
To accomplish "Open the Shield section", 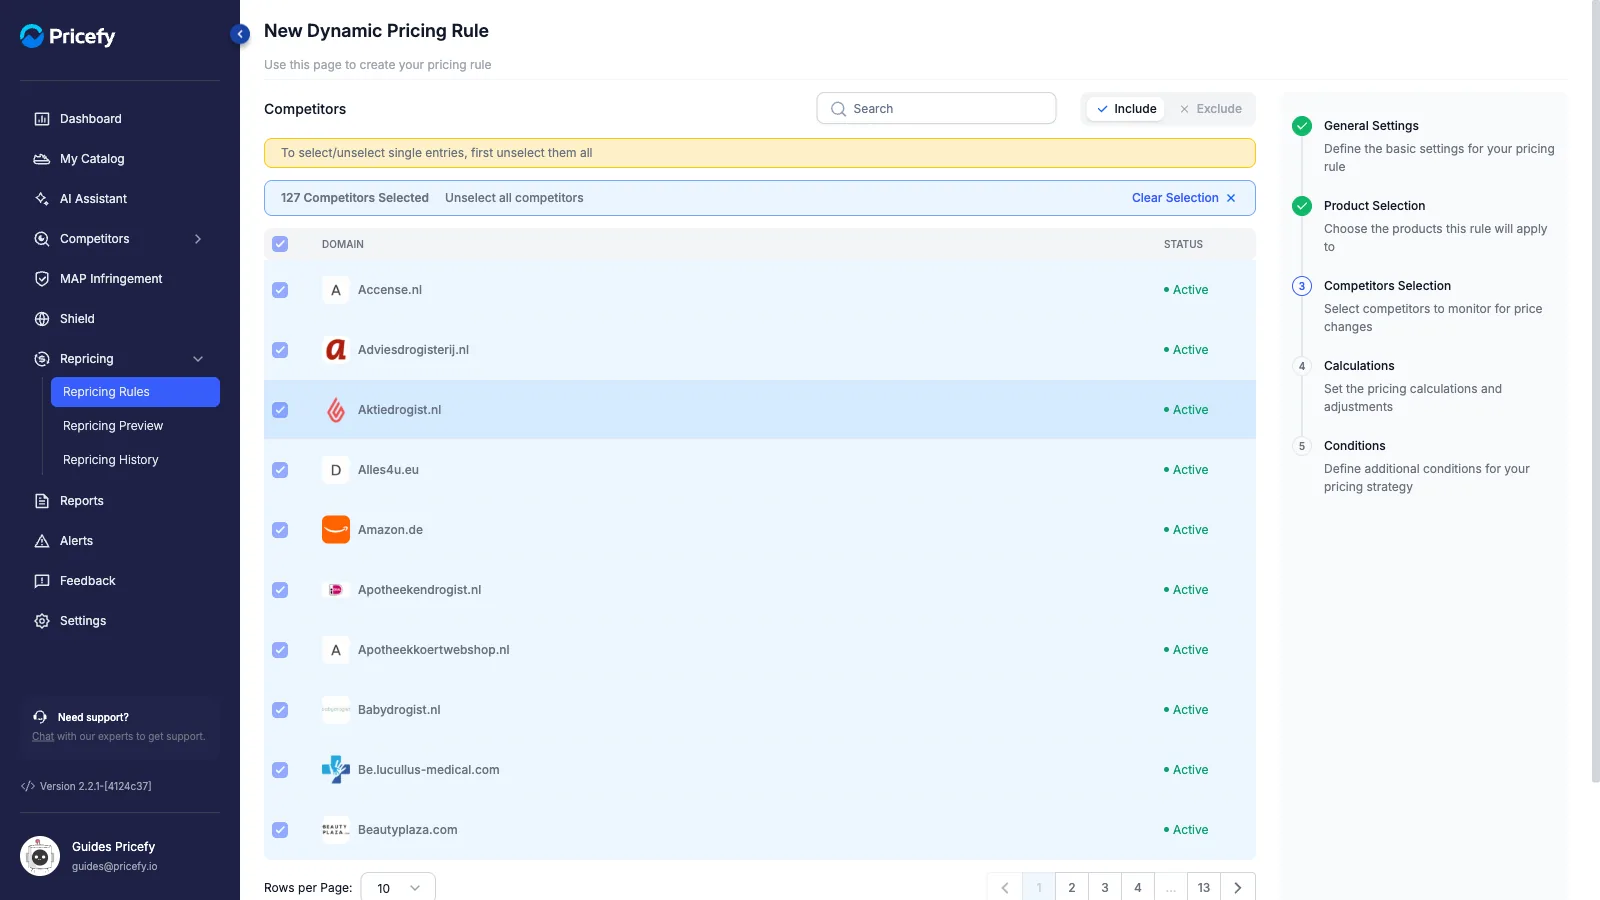I will (x=77, y=319).
